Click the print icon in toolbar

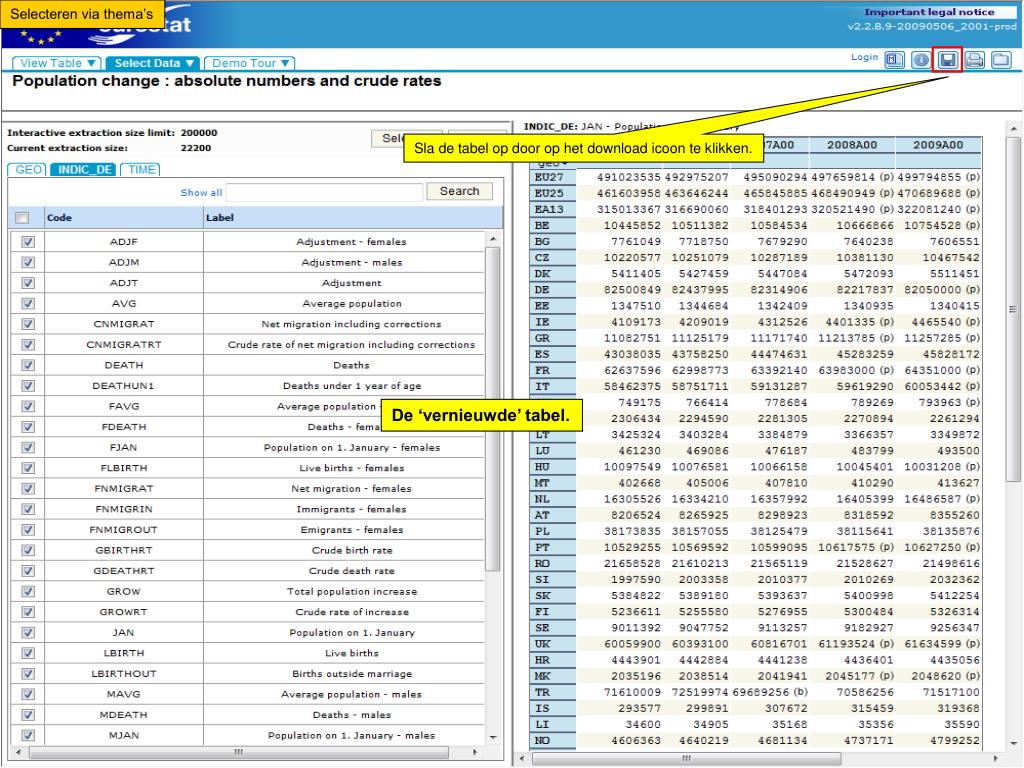tap(973, 60)
